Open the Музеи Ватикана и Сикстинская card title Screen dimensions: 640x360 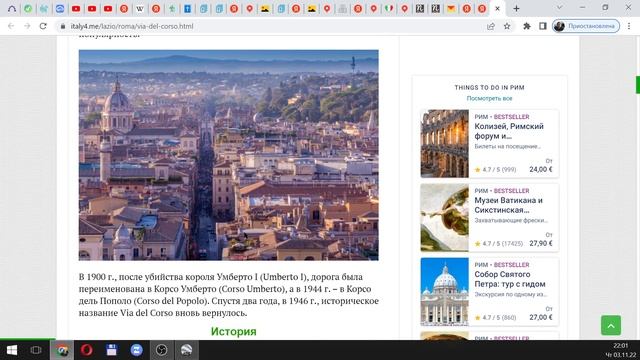(x=508, y=205)
